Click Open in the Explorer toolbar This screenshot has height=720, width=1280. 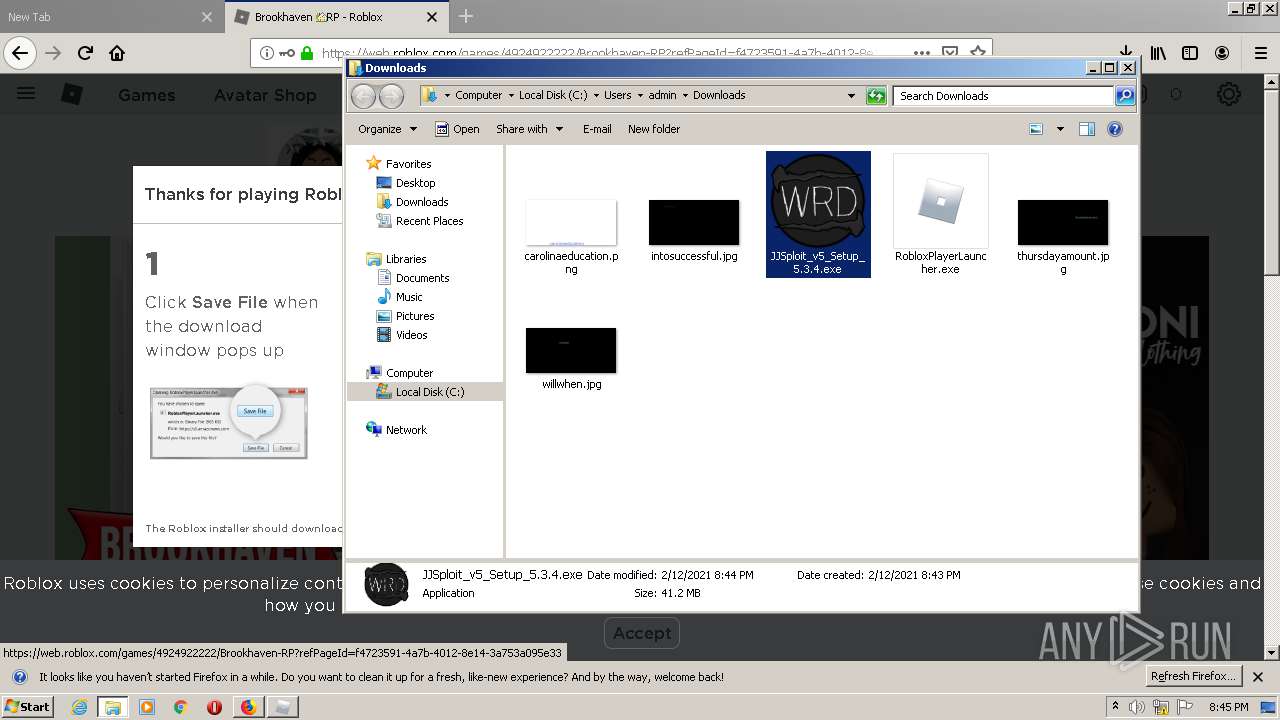pos(457,129)
